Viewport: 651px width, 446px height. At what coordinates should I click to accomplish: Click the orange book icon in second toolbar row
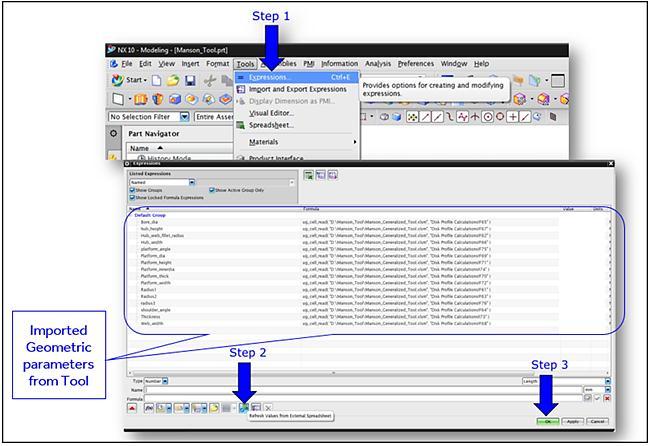(x=140, y=99)
